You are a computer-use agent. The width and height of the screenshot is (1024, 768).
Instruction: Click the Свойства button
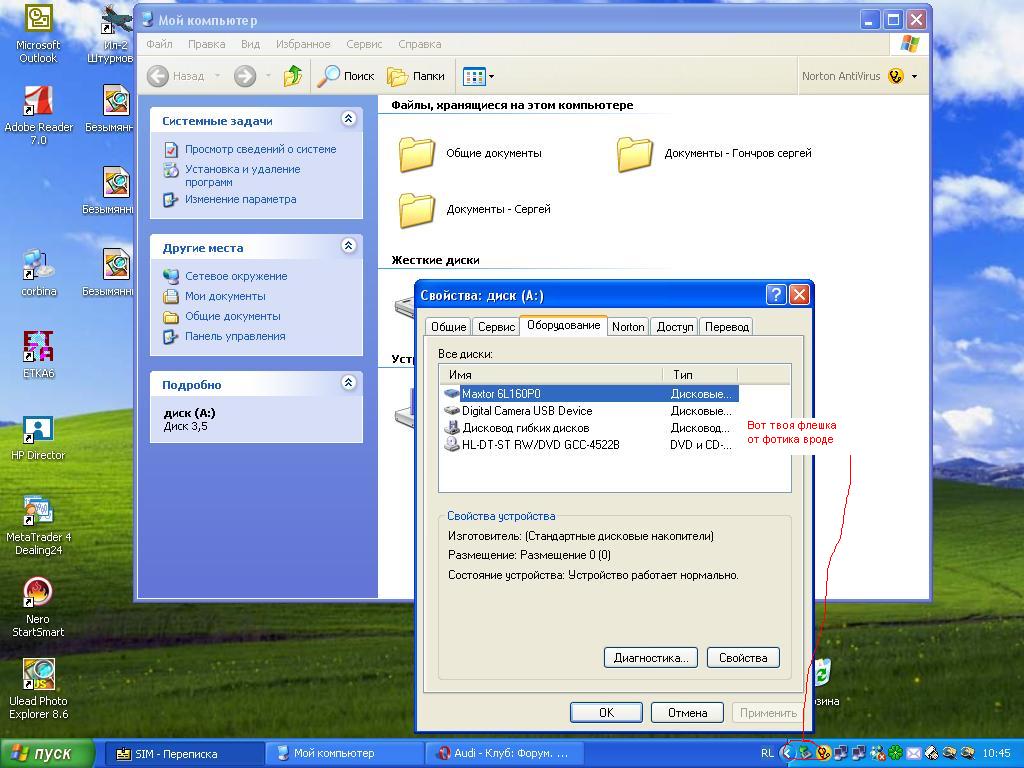point(742,657)
